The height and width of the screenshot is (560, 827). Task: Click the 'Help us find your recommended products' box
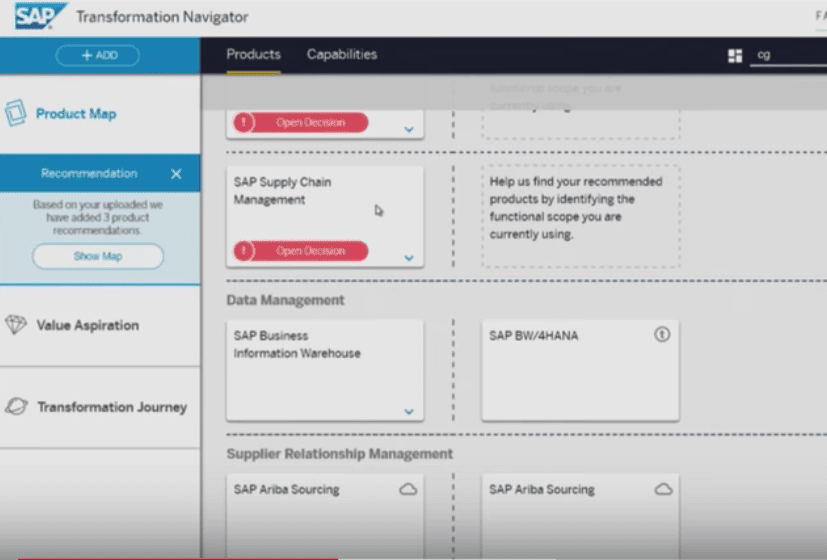[x=580, y=216]
